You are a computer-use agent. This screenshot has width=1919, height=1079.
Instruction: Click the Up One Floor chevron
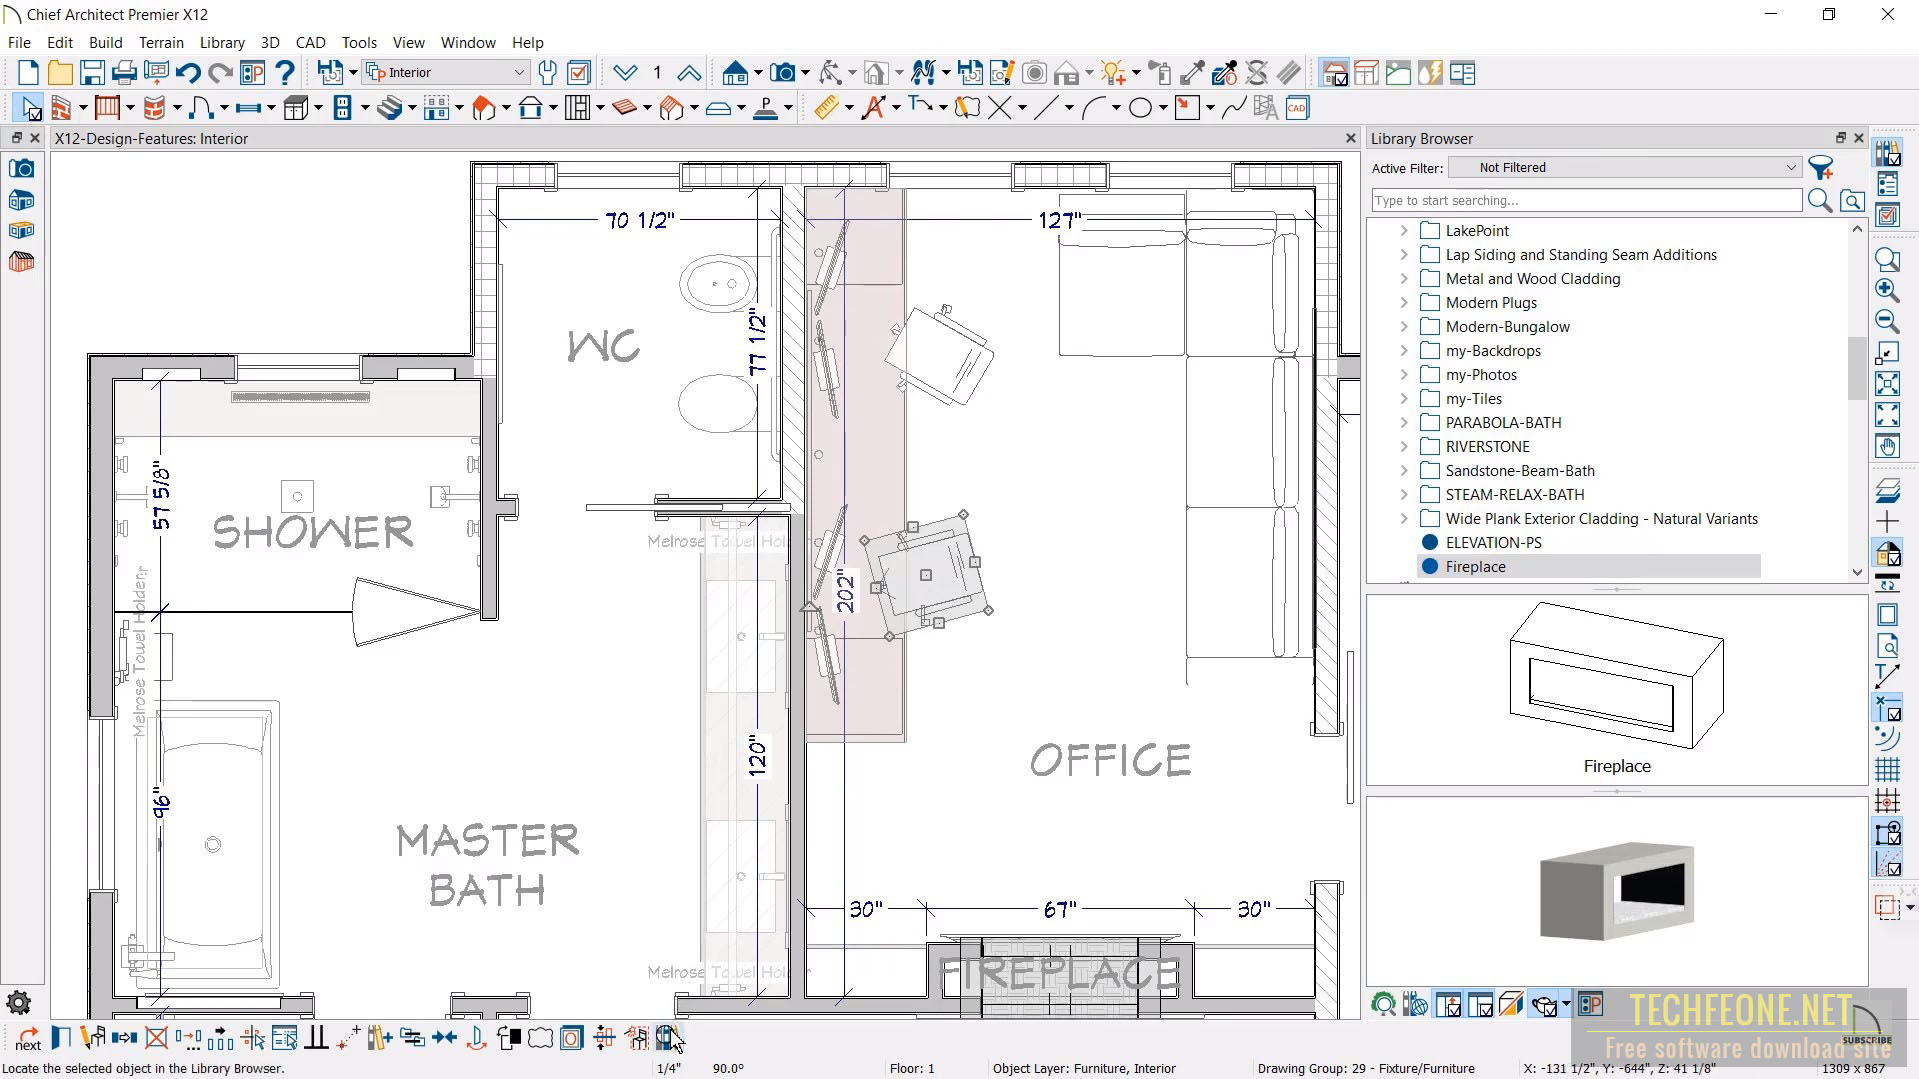[x=689, y=72]
